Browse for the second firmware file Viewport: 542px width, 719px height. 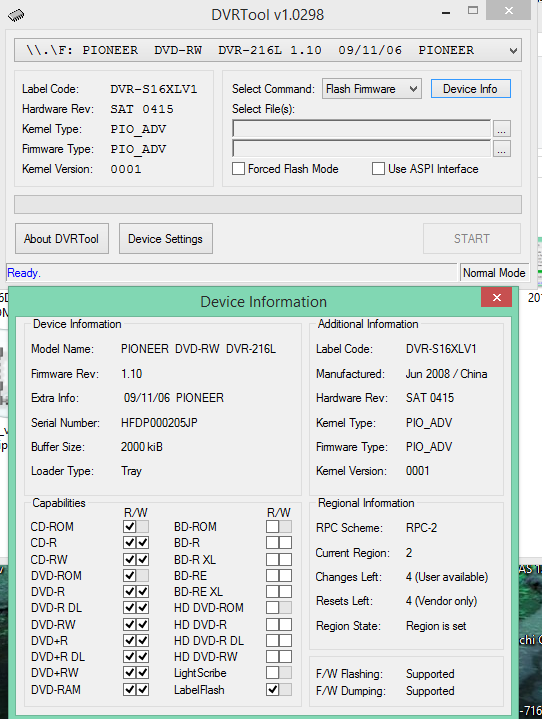502,149
